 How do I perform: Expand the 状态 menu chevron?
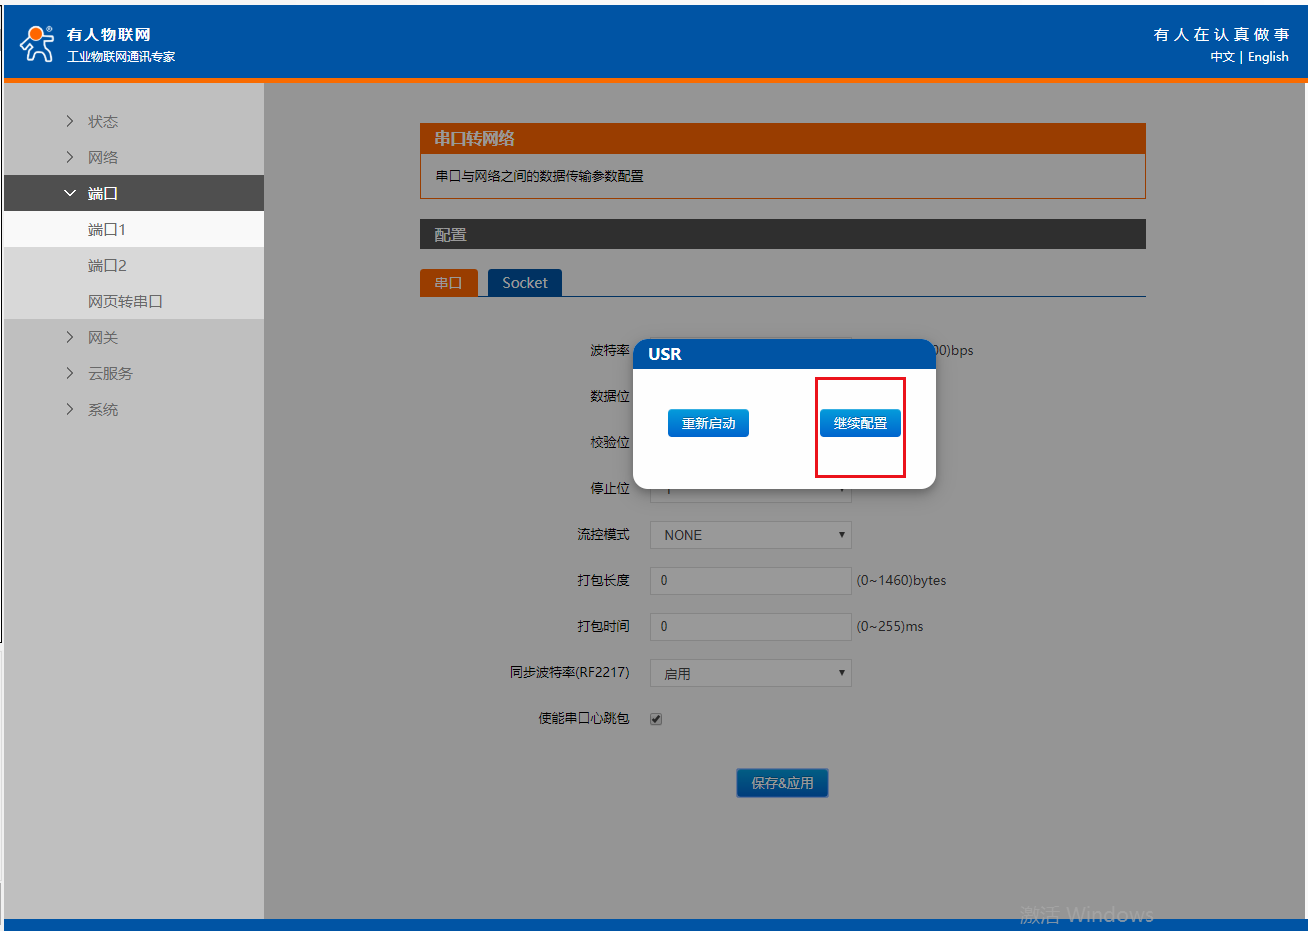click(70, 121)
